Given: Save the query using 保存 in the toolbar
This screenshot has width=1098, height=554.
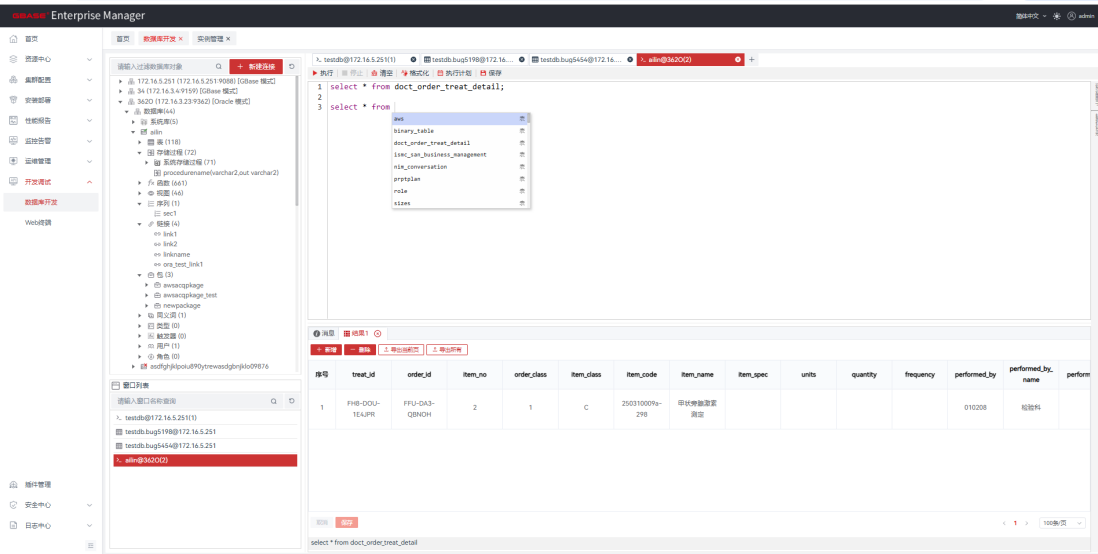Looking at the screenshot, I should click(491, 73).
